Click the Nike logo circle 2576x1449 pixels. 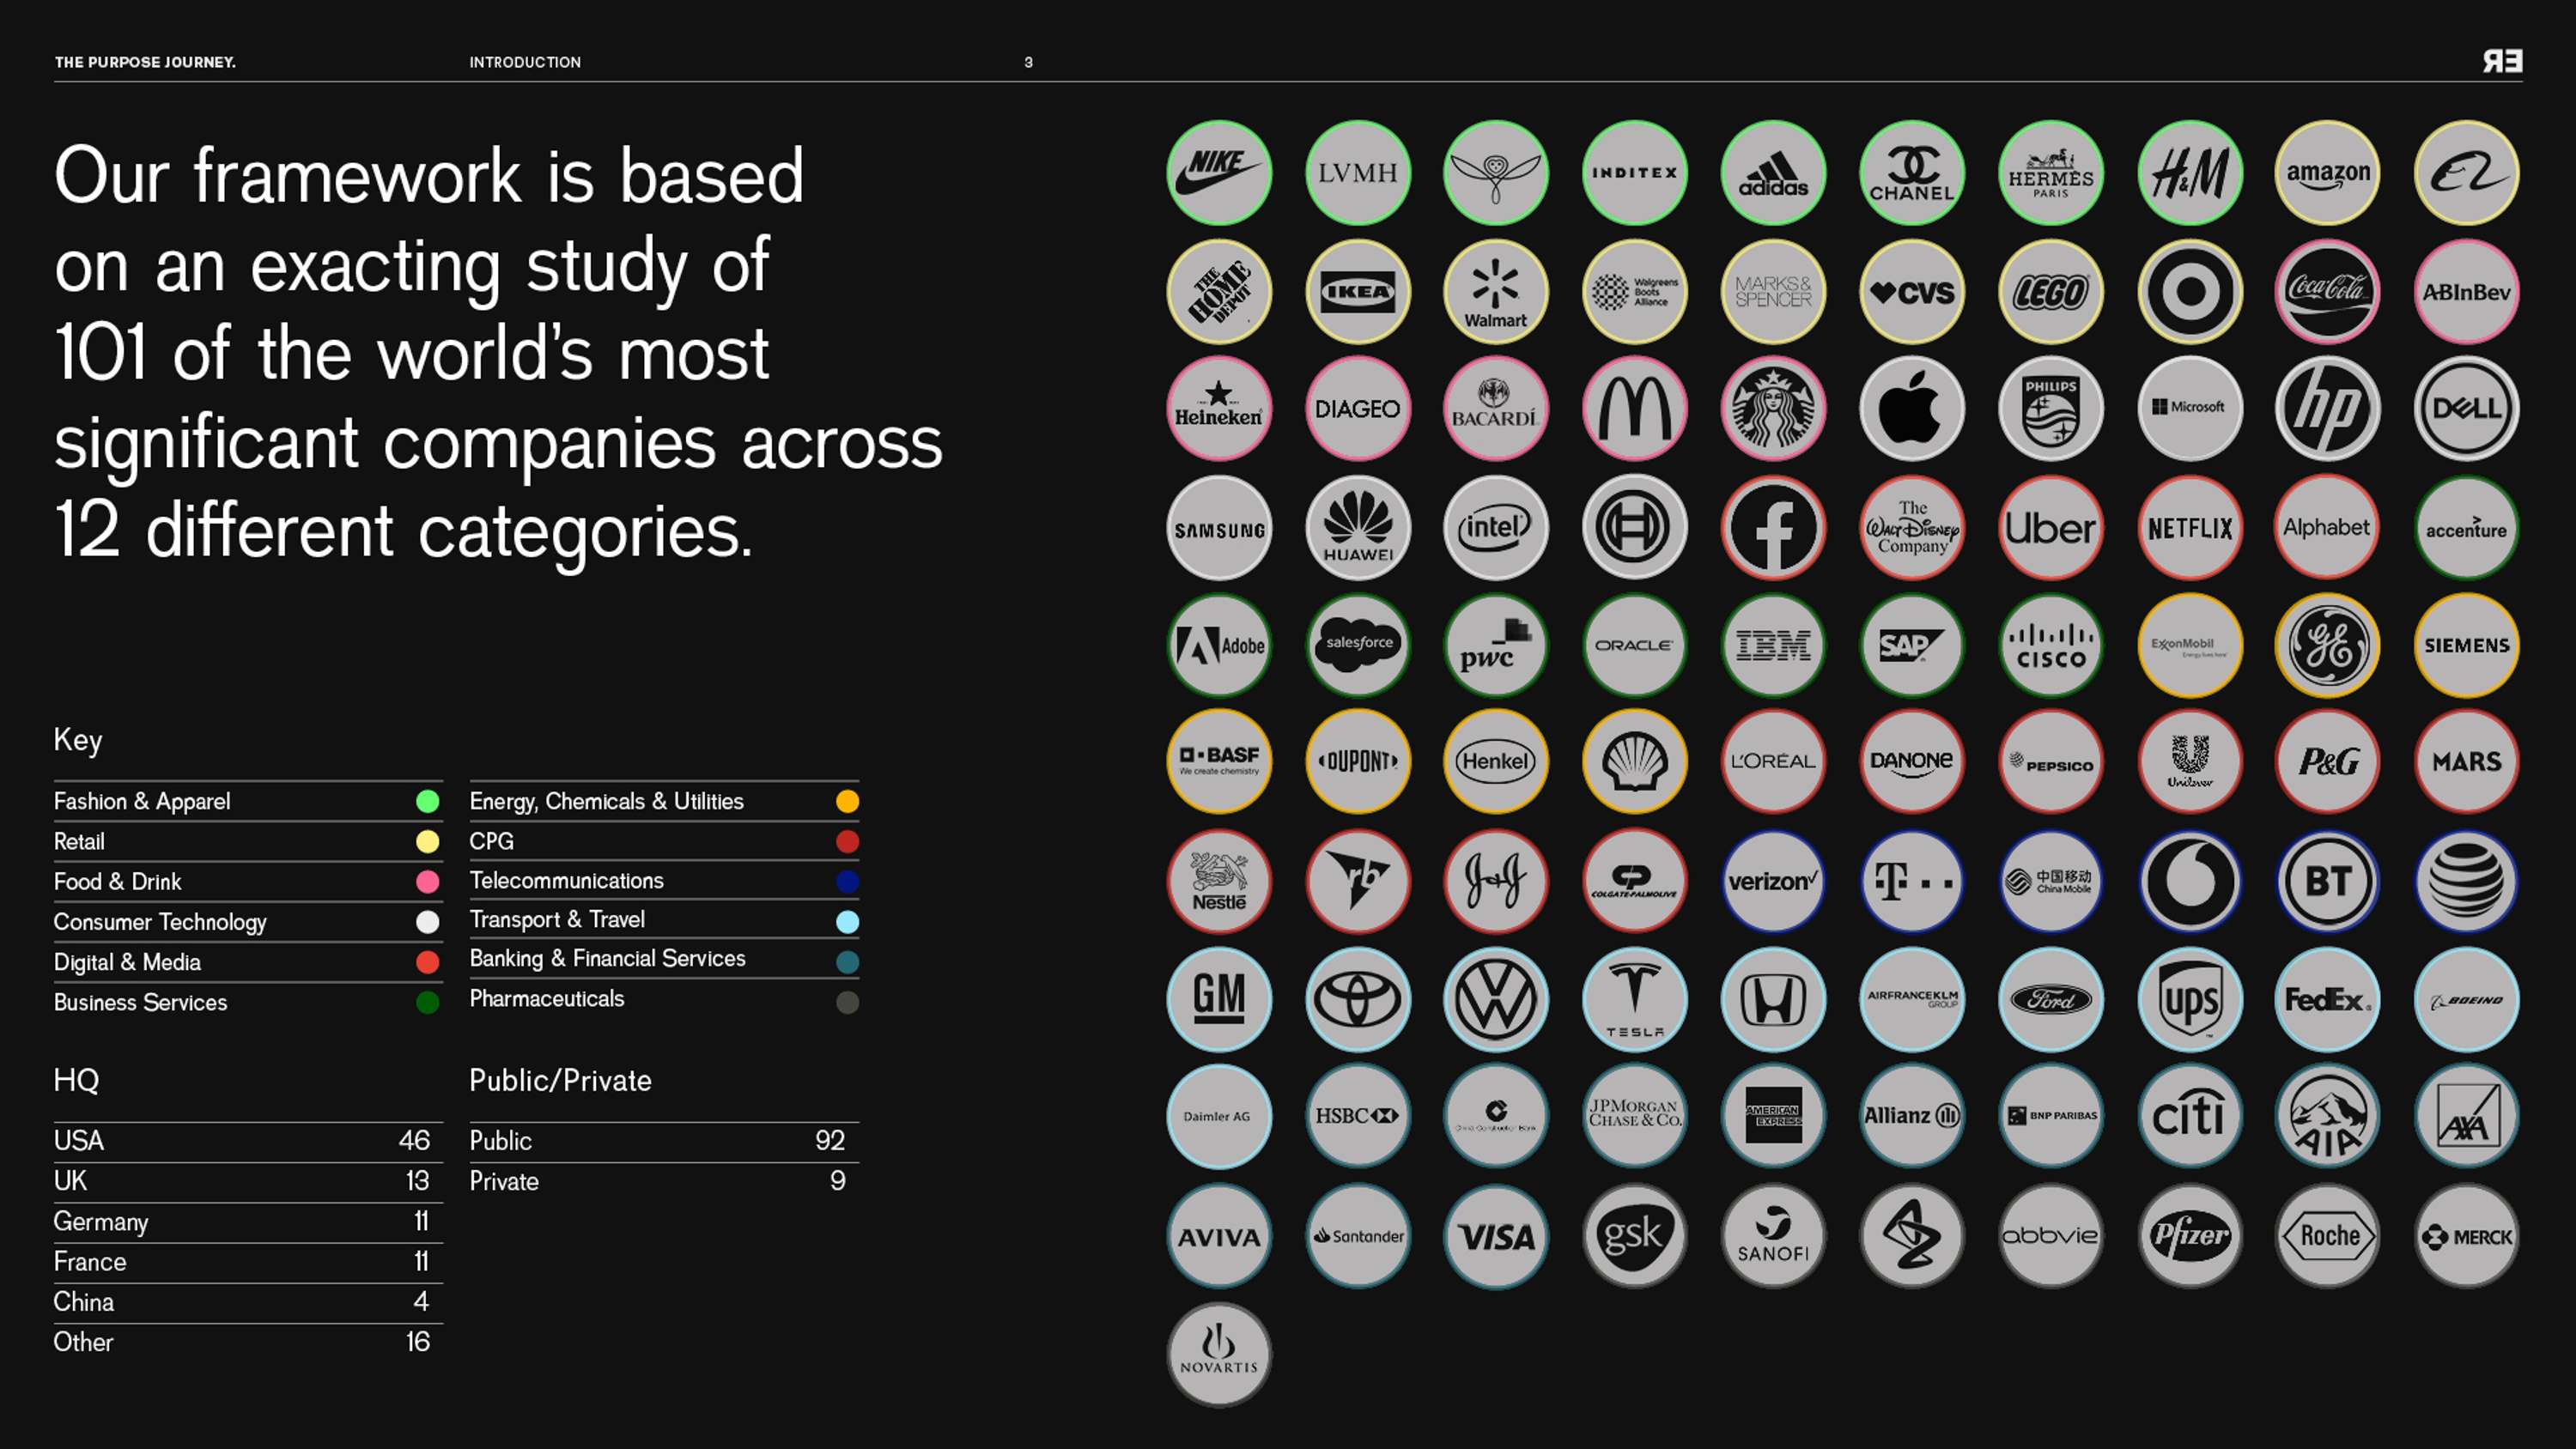click(1219, 173)
